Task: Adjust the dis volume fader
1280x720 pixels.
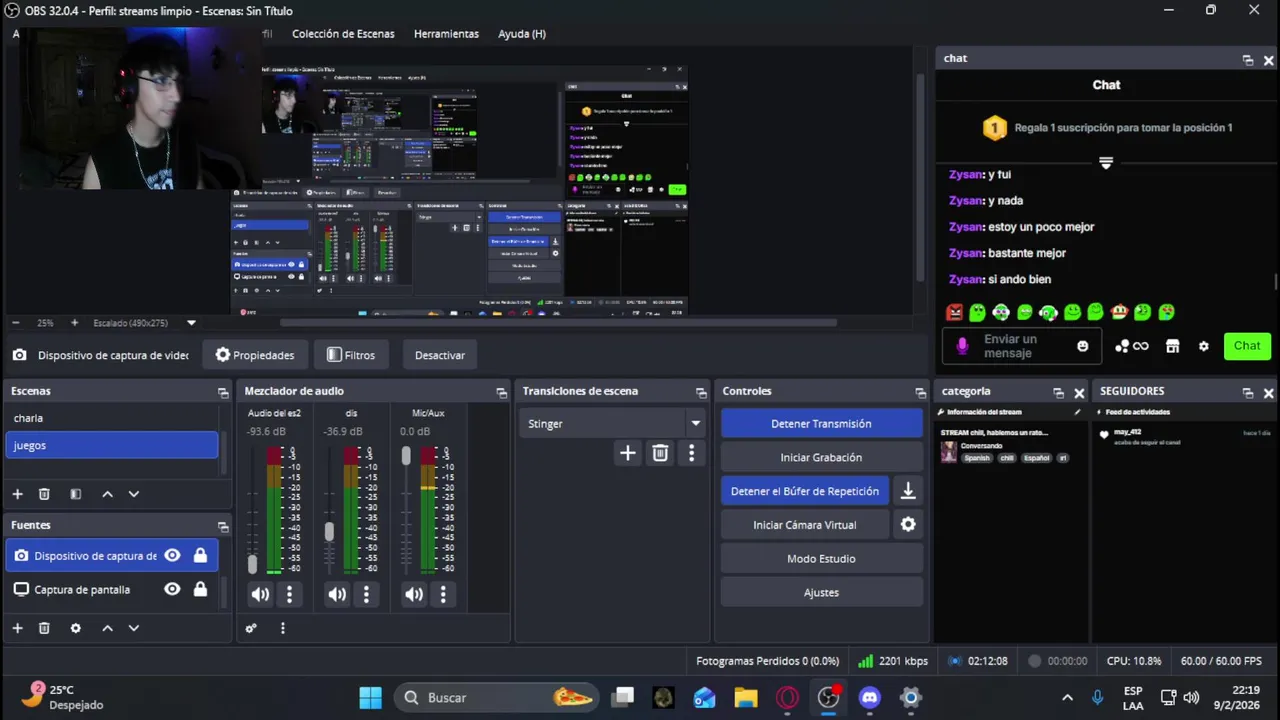Action: 329,532
